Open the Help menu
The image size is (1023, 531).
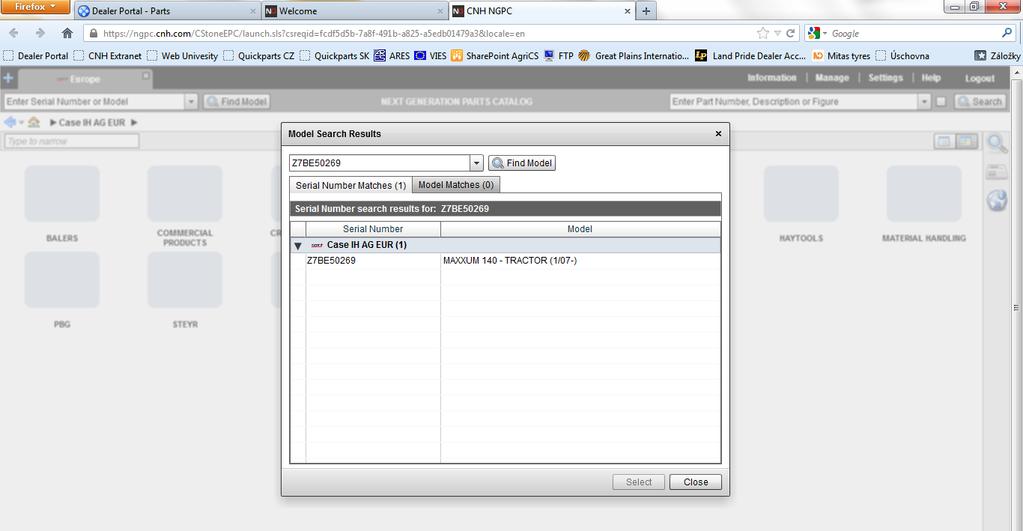tap(931, 78)
